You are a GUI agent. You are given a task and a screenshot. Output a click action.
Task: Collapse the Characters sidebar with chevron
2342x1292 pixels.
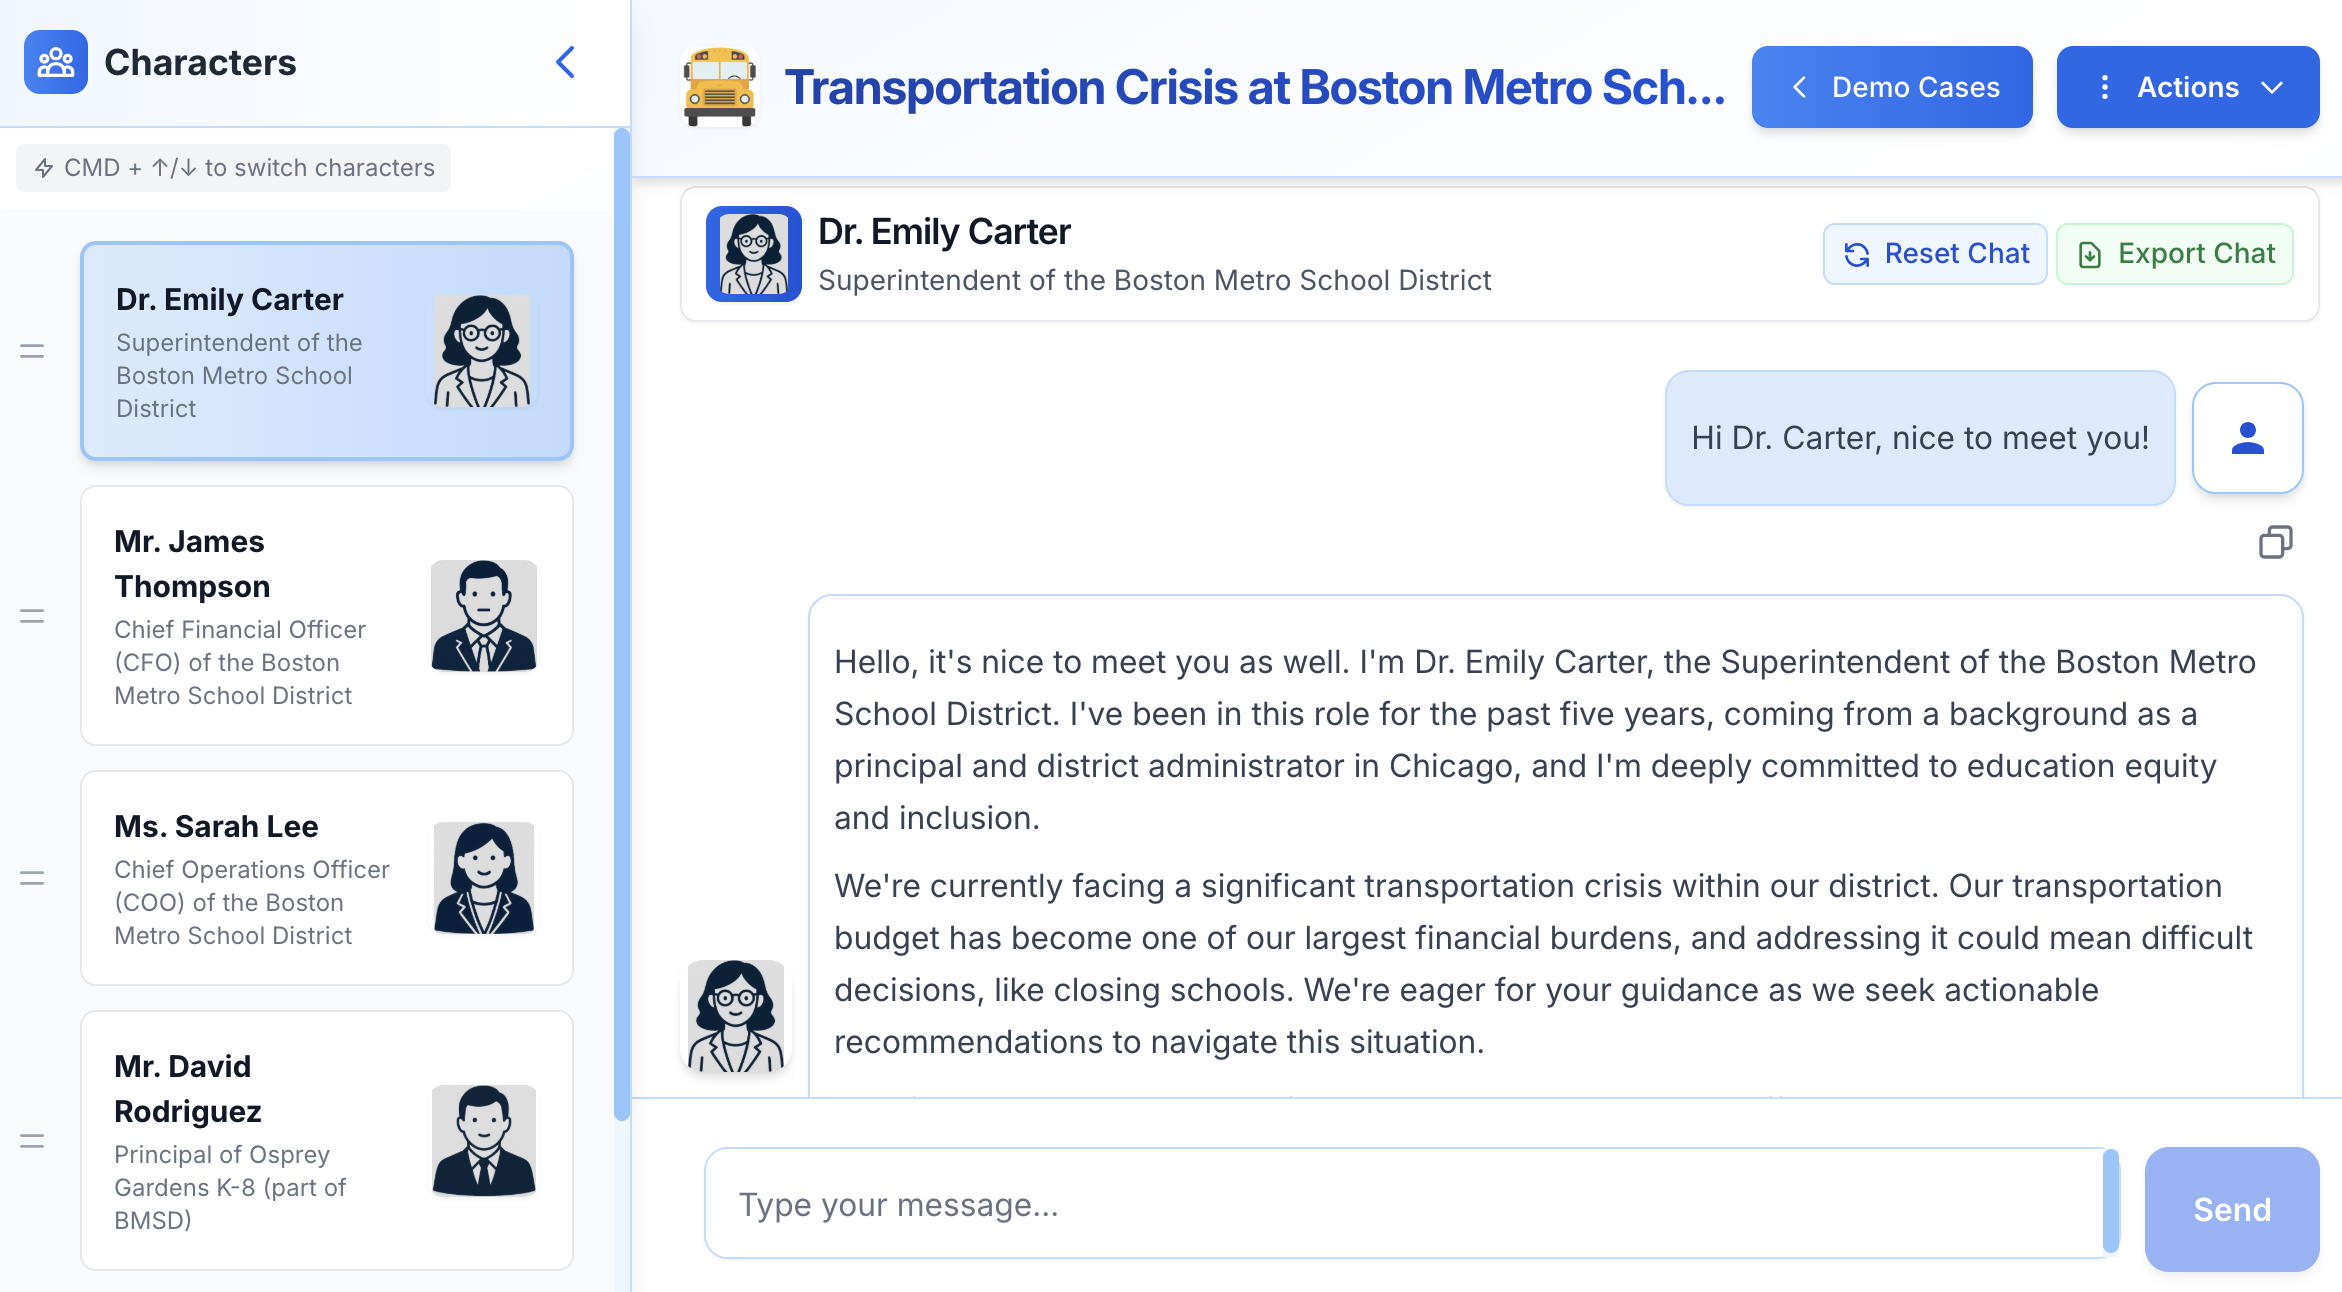[565, 62]
